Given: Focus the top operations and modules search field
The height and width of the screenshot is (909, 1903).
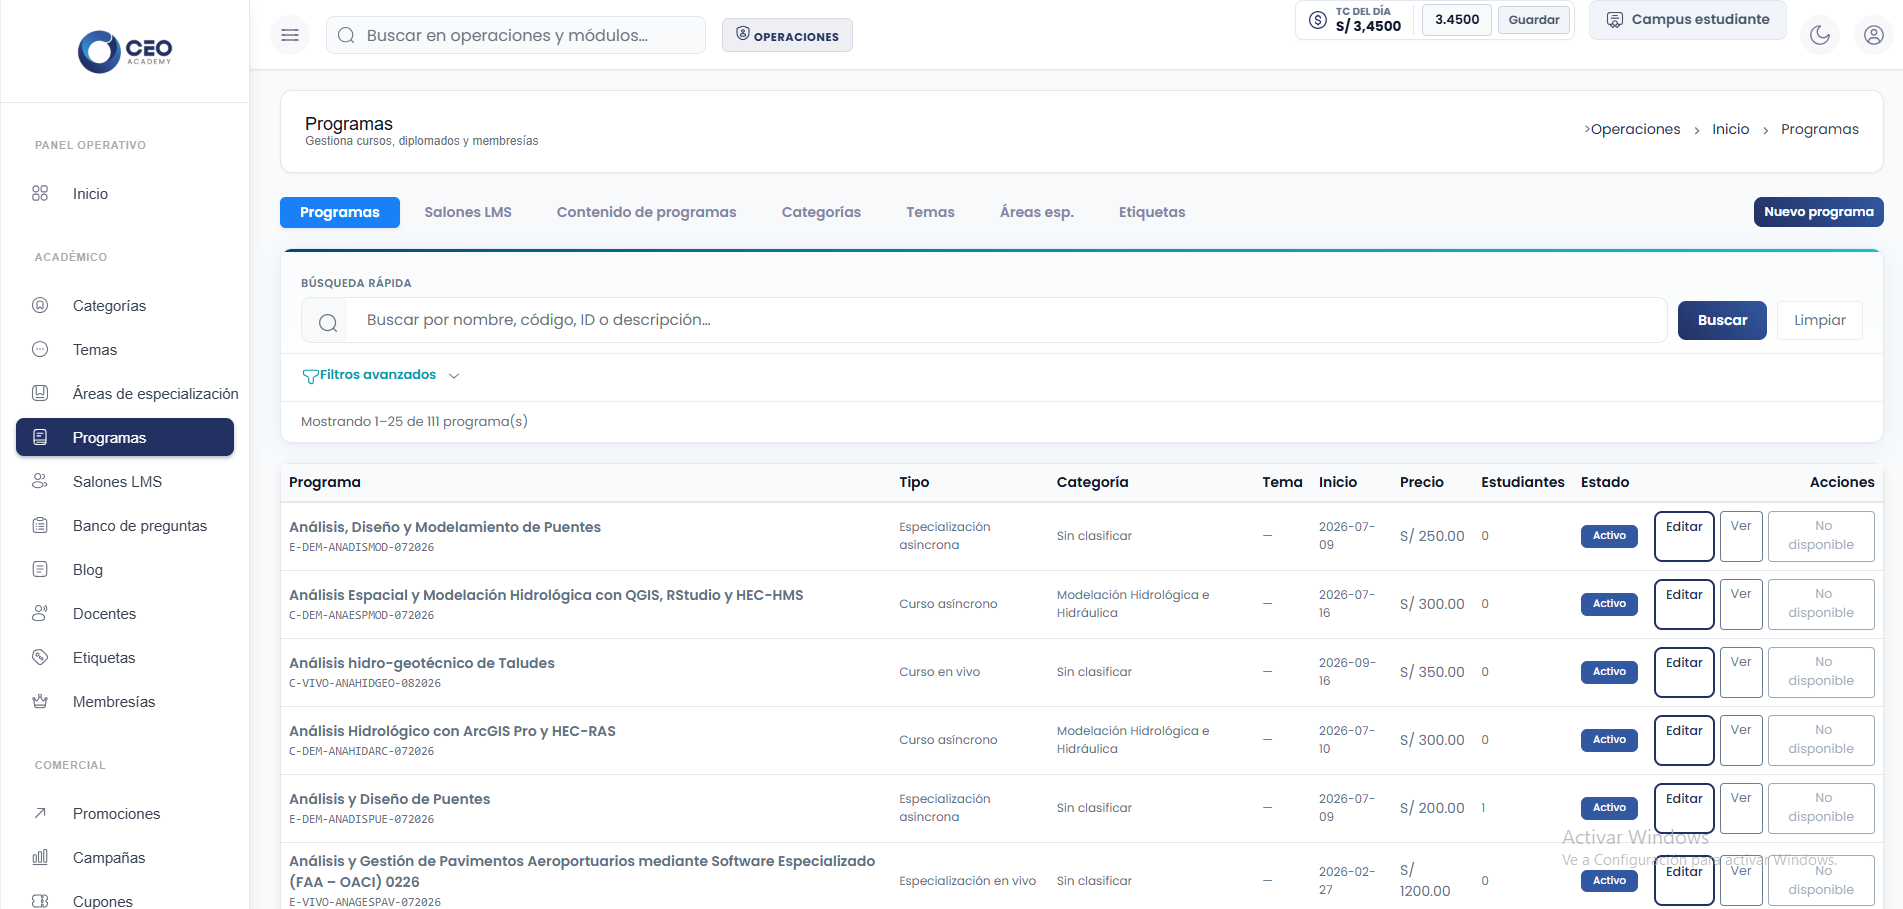Looking at the screenshot, I should pos(516,35).
